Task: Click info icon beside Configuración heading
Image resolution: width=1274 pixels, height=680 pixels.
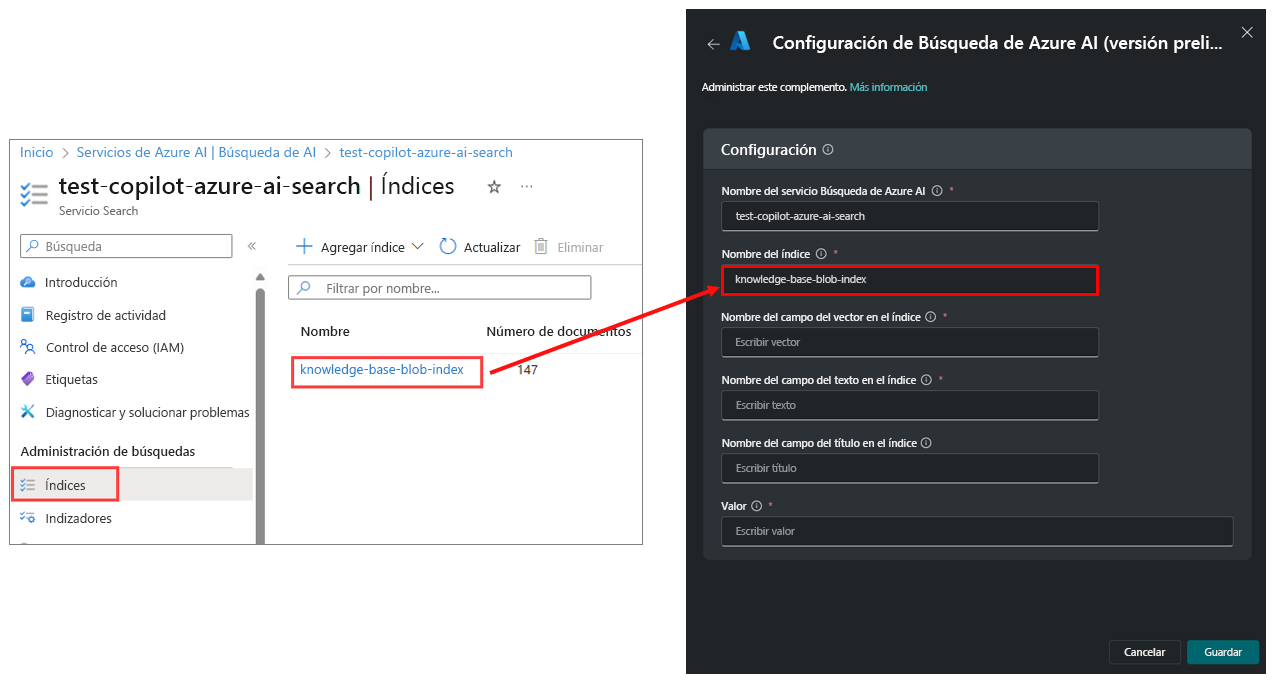Action: [828, 149]
